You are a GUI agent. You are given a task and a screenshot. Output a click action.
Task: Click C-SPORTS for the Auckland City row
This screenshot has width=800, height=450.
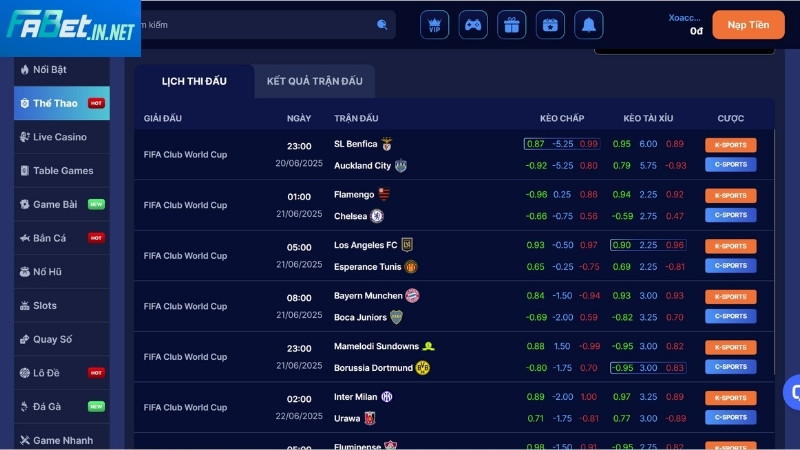[x=731, y=164]
